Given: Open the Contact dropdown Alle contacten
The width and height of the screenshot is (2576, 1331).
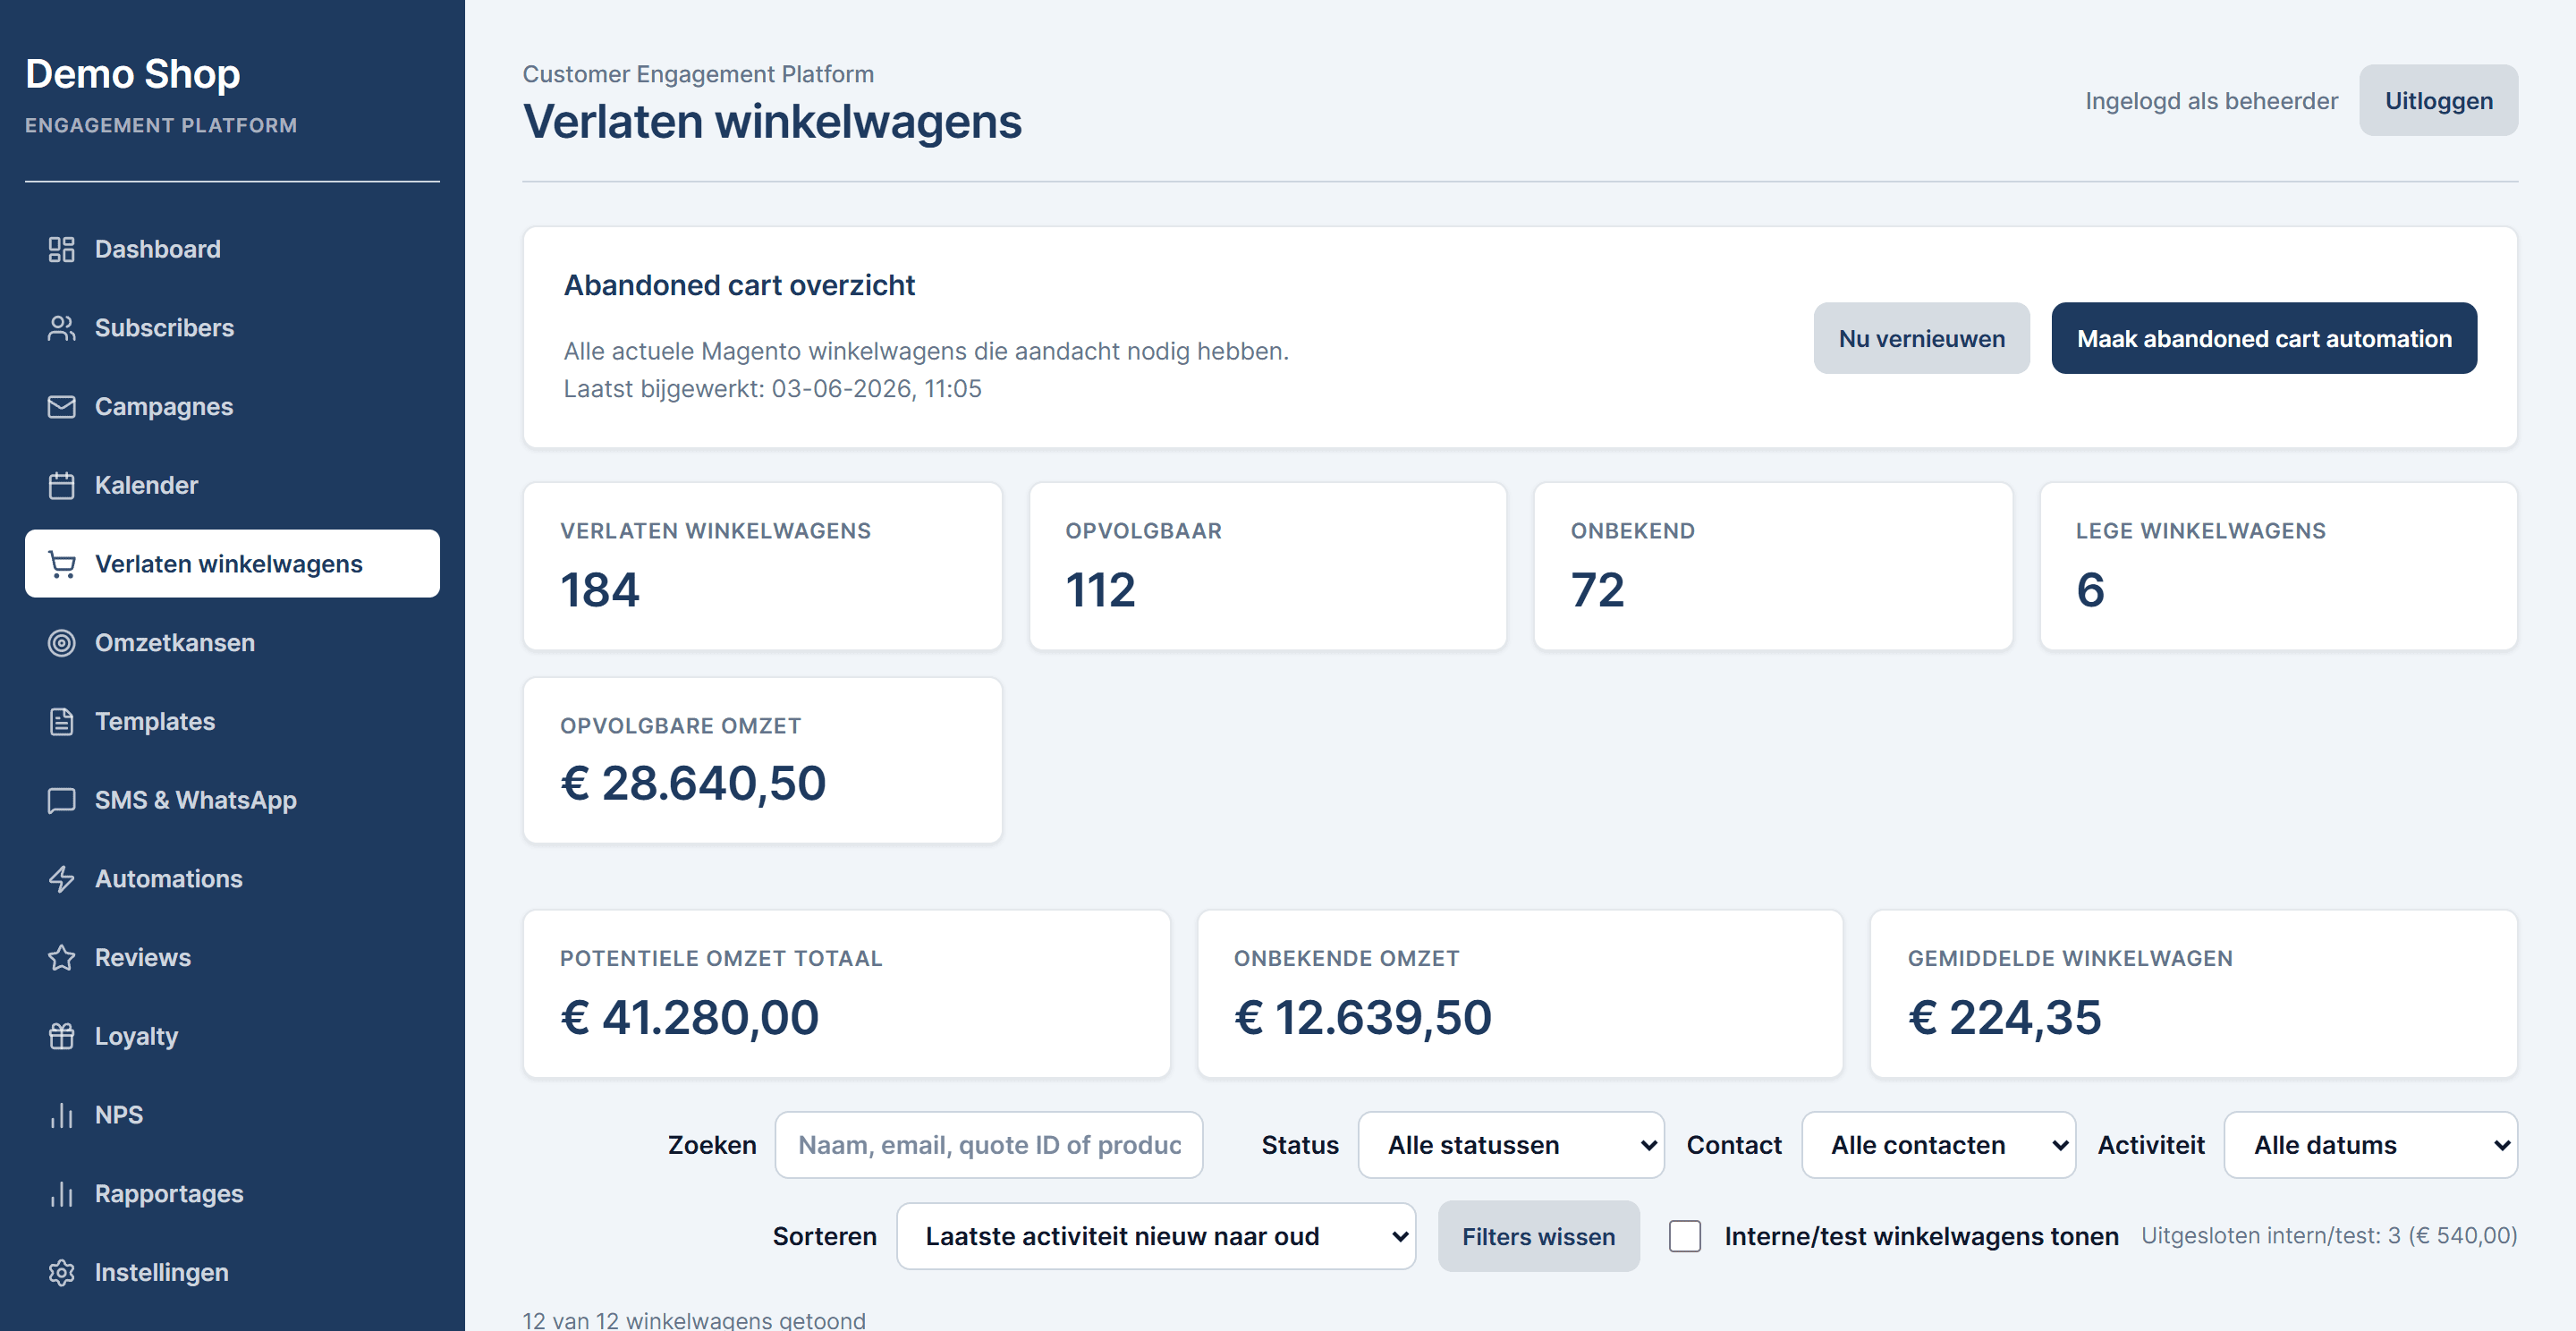Looking at the screenshot, I should pyautogui.click(x=1938, y=1145).
